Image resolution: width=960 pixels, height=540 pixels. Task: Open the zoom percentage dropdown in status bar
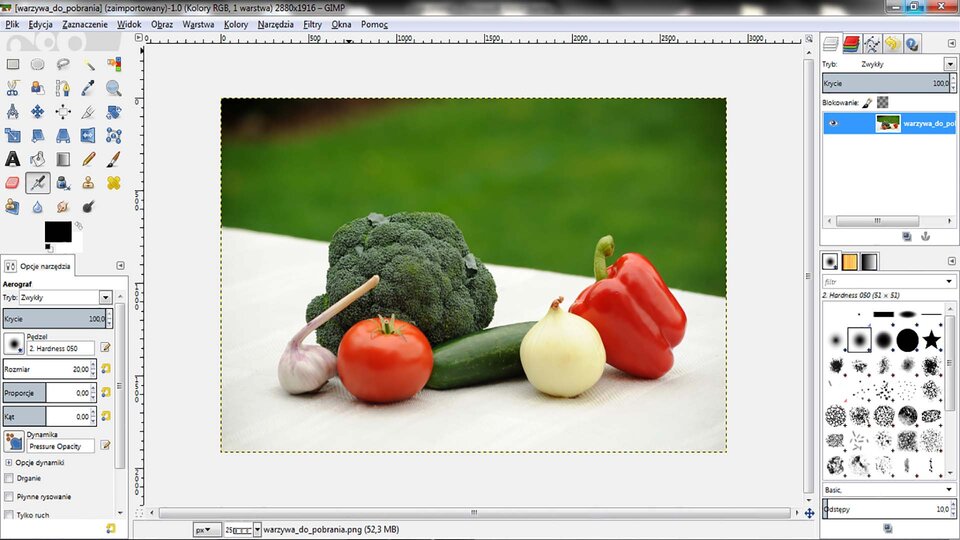[x=257, y=530]
